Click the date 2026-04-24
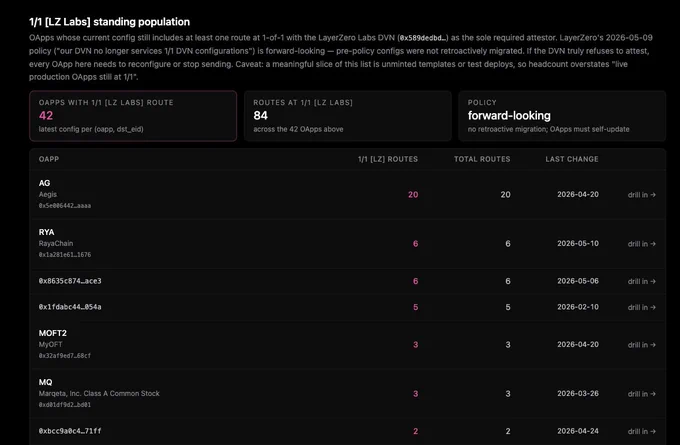 [578, 431]
